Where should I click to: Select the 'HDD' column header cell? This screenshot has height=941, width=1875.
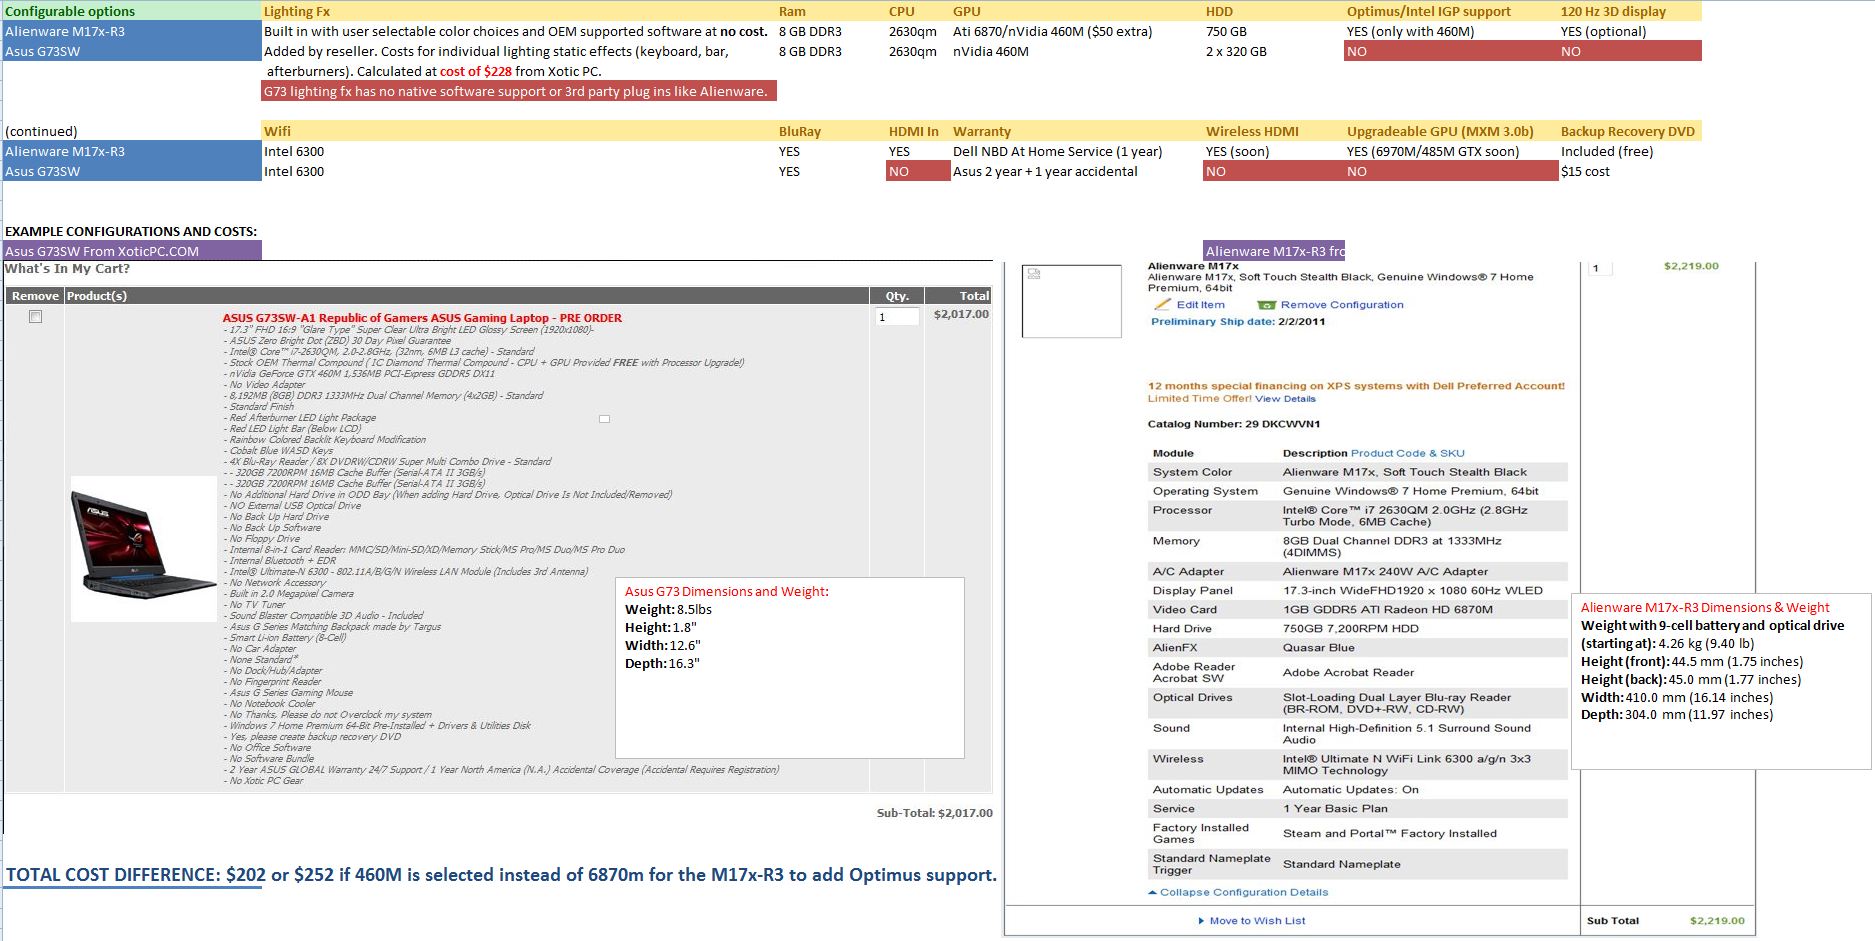(1274, 11)
